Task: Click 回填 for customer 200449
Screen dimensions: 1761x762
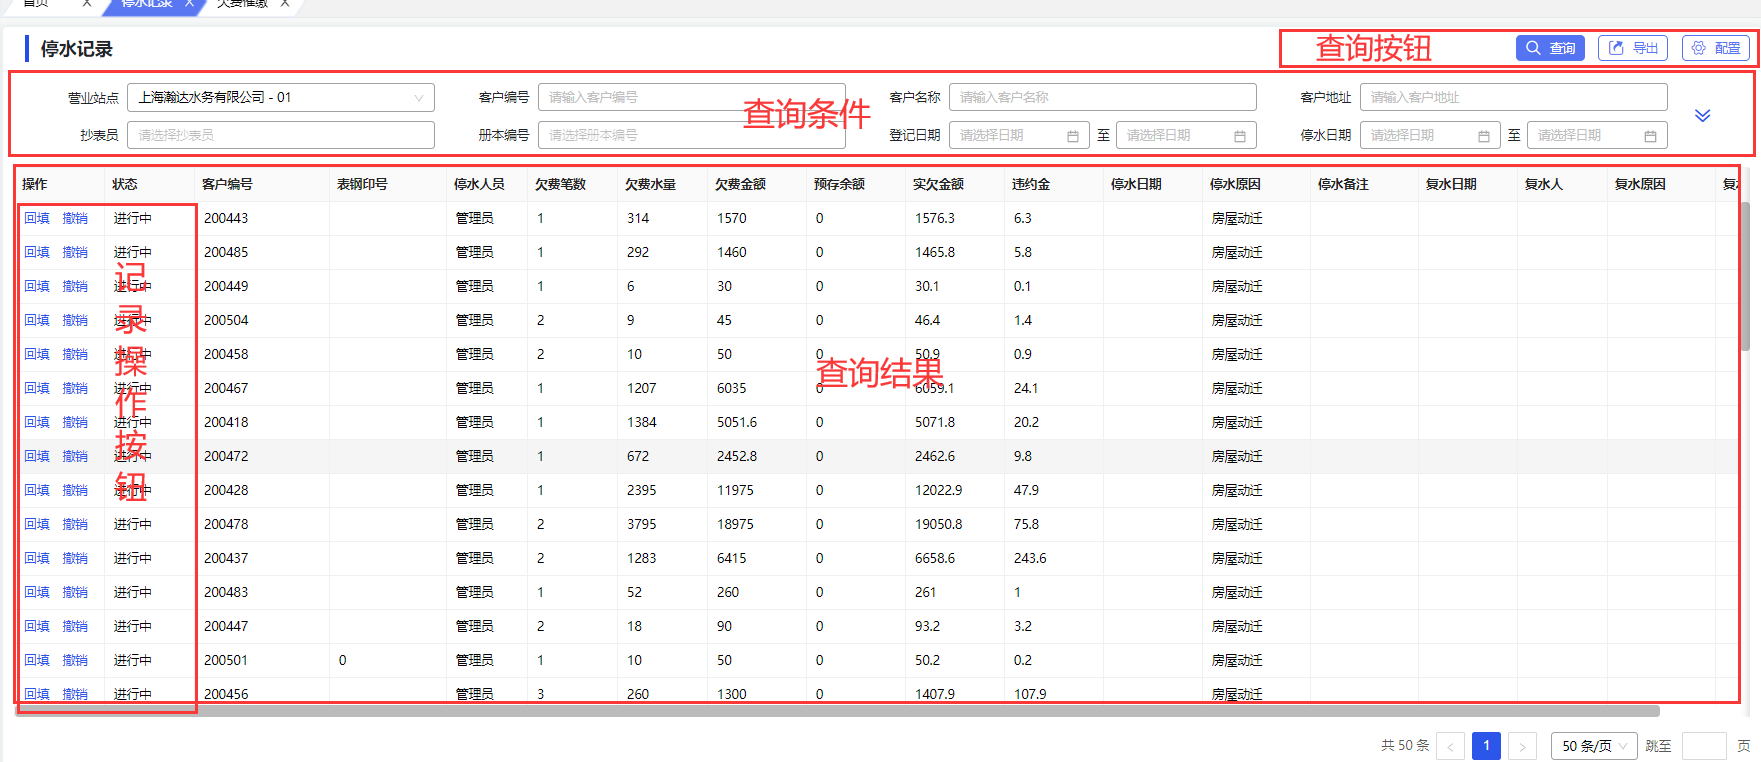Action: (37, 286)
